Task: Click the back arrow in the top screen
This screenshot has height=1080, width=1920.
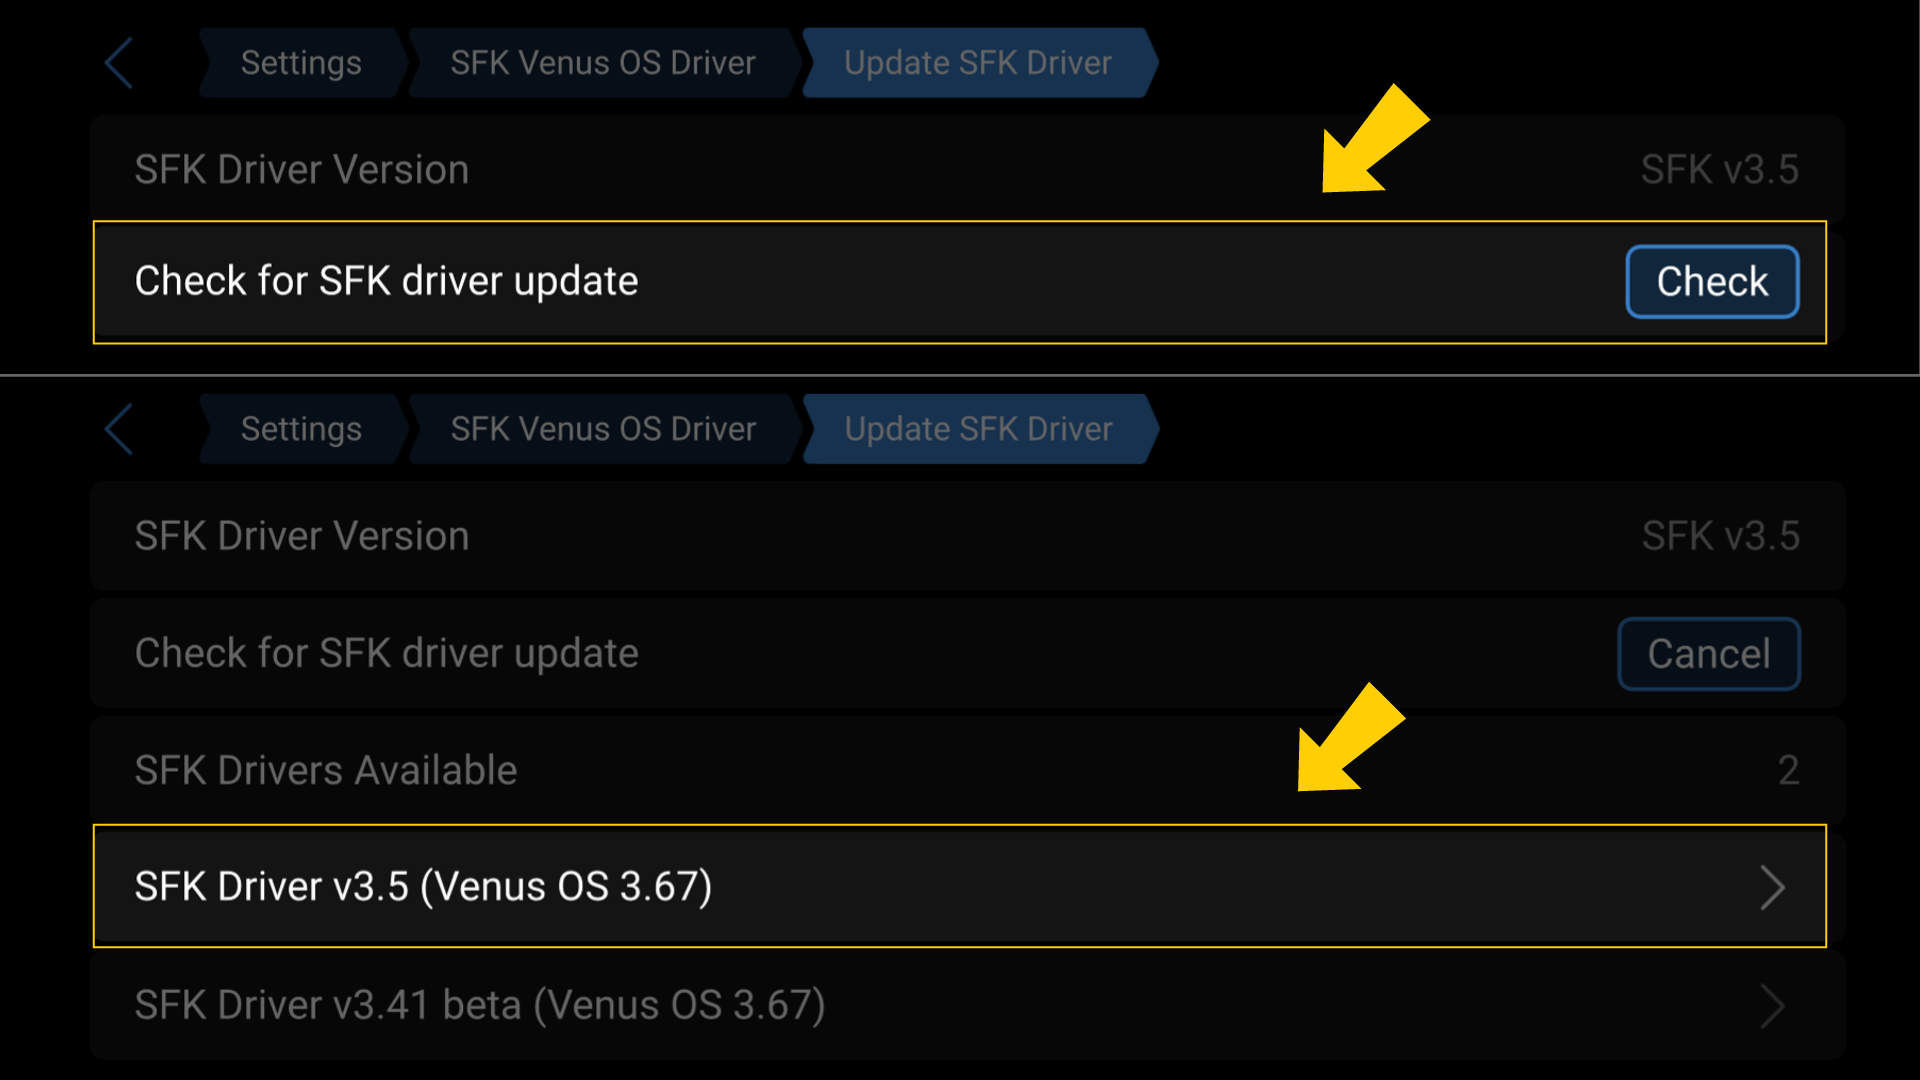Action: point(117,62)
